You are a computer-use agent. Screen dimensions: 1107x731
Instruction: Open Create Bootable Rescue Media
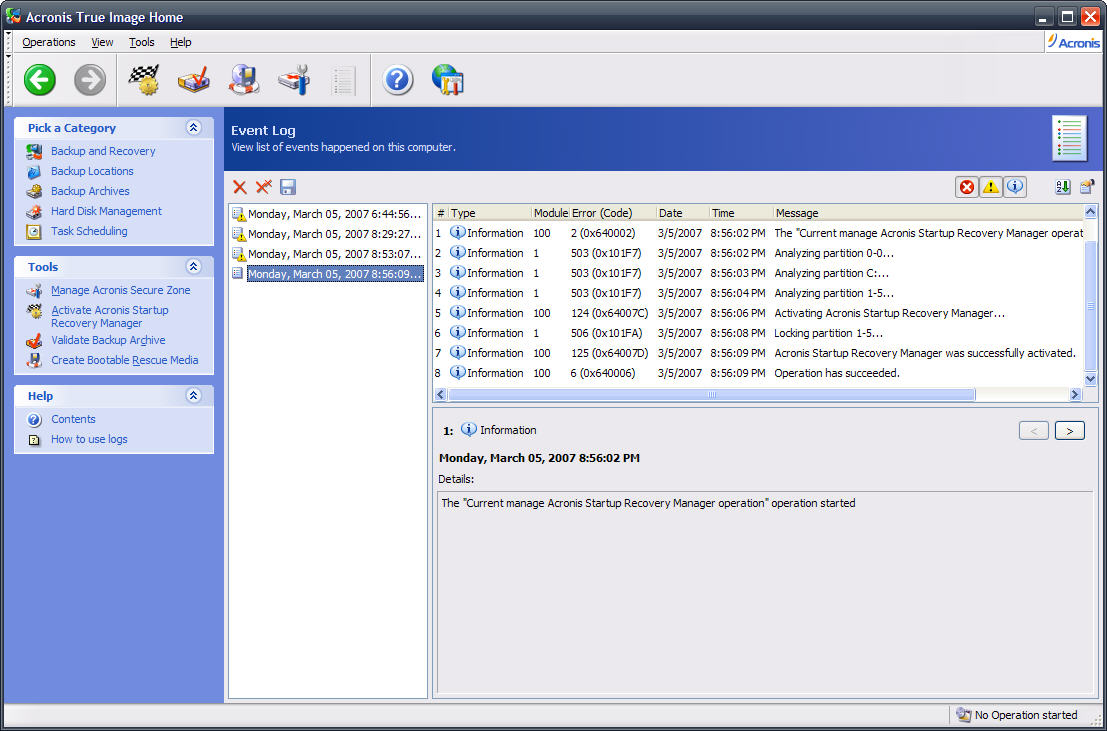[124, 360]
